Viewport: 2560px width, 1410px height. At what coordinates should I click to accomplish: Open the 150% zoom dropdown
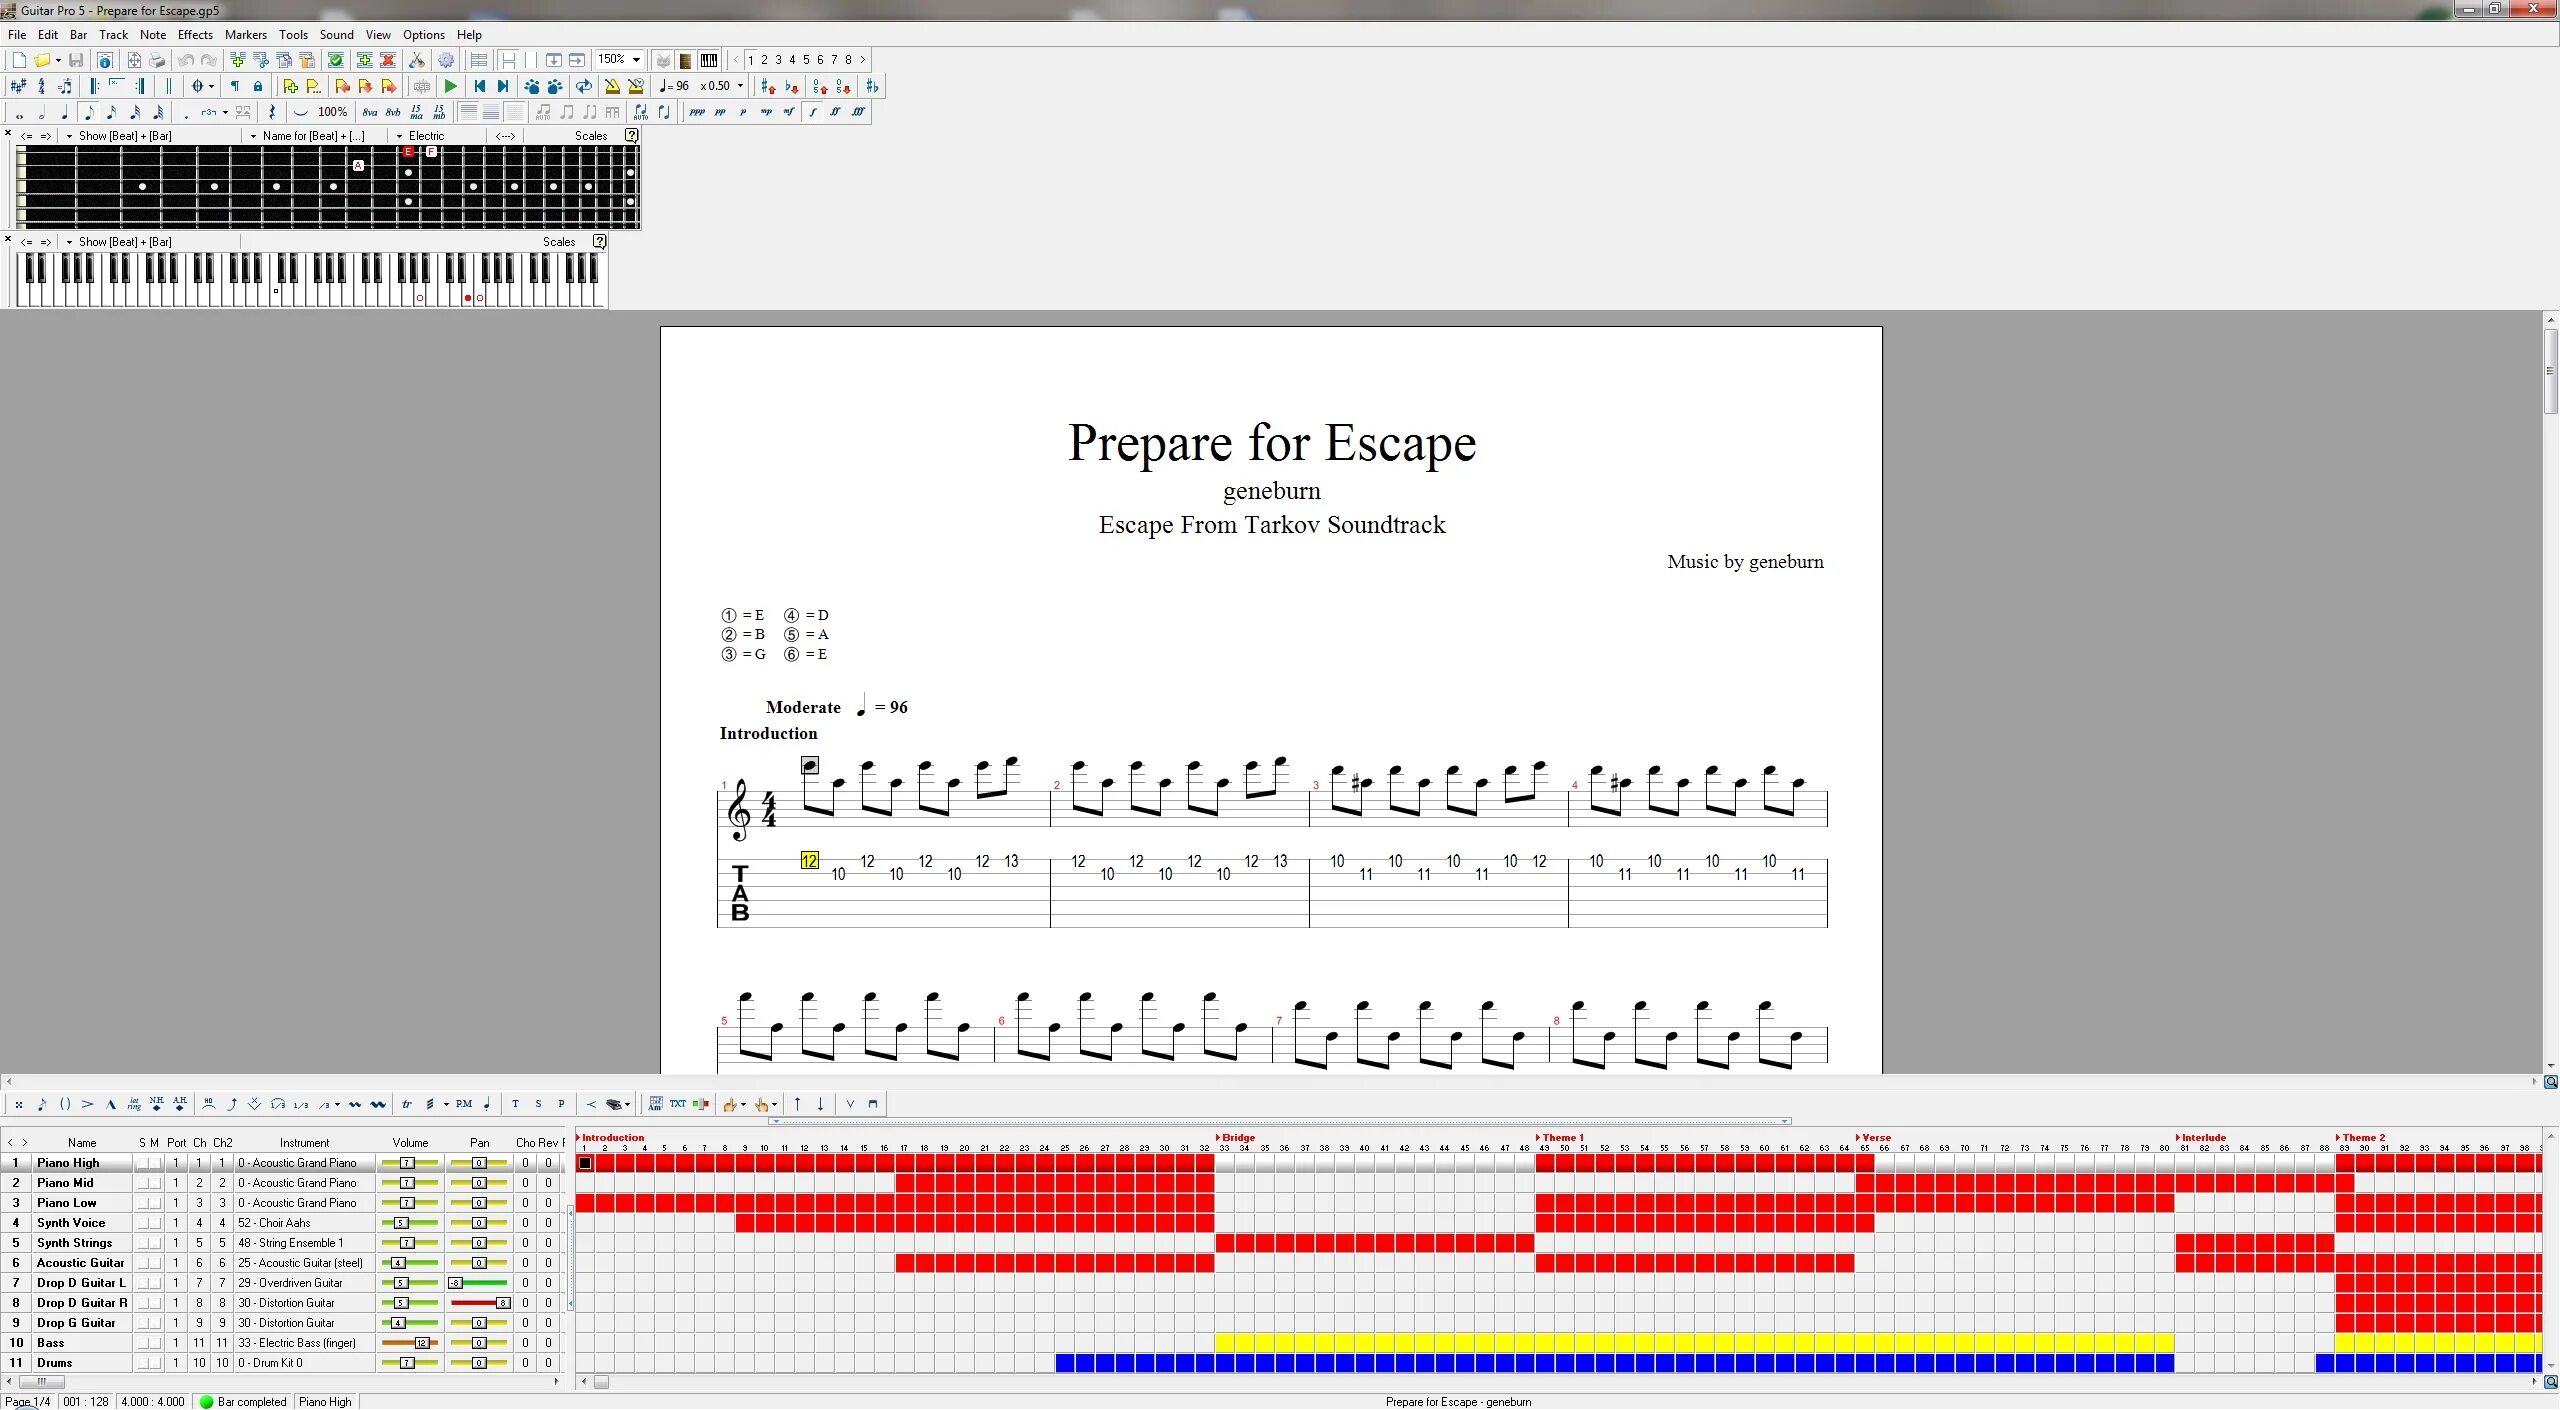coord(636,61)
